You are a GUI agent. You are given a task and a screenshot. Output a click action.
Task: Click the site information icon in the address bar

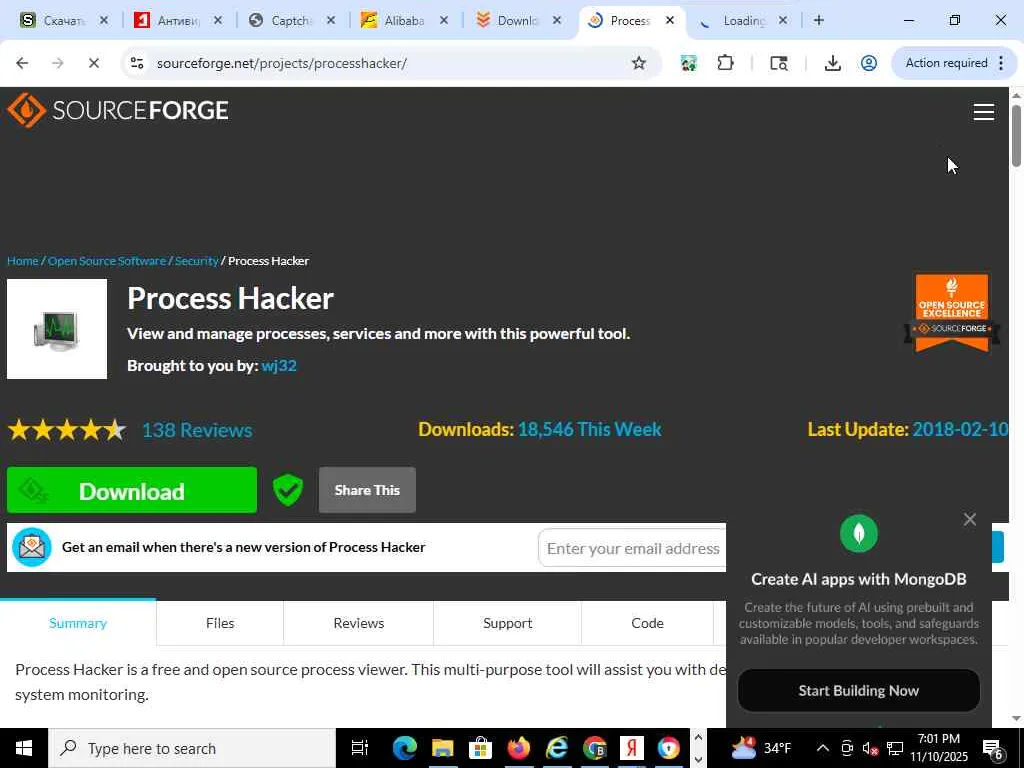tap(136, 63)
